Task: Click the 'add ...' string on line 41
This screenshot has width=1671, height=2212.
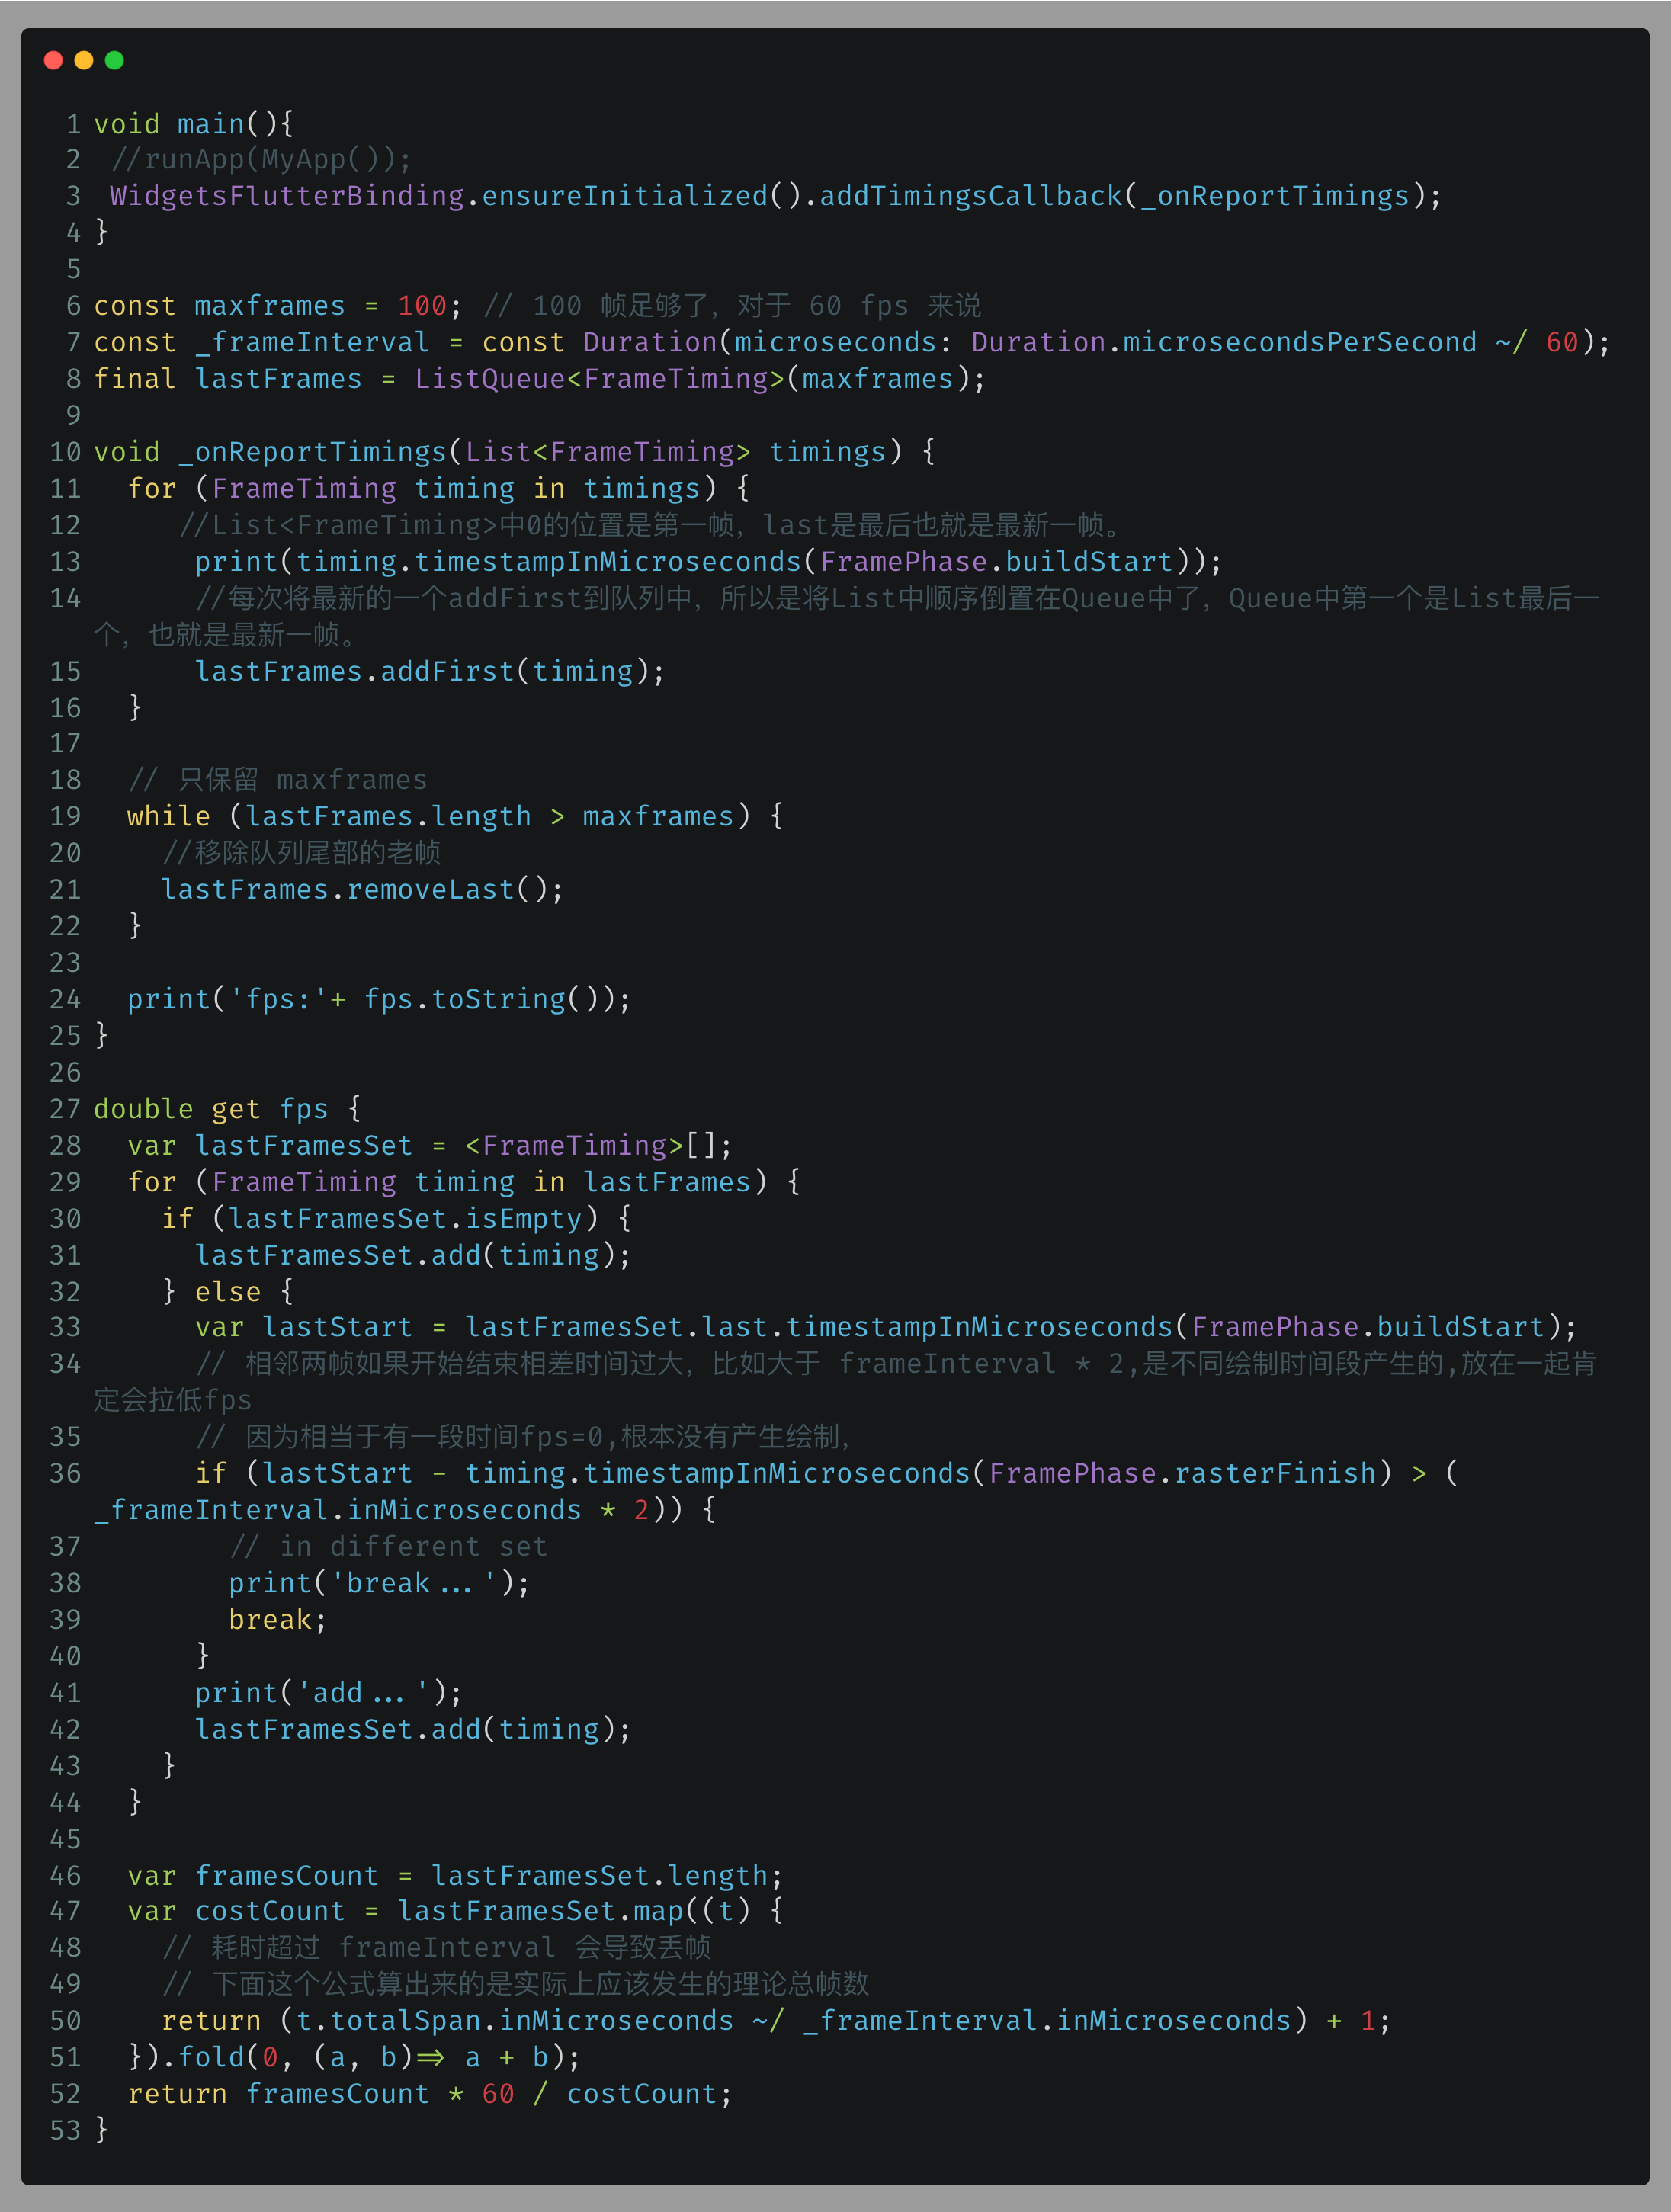Action: [363, 1693]
